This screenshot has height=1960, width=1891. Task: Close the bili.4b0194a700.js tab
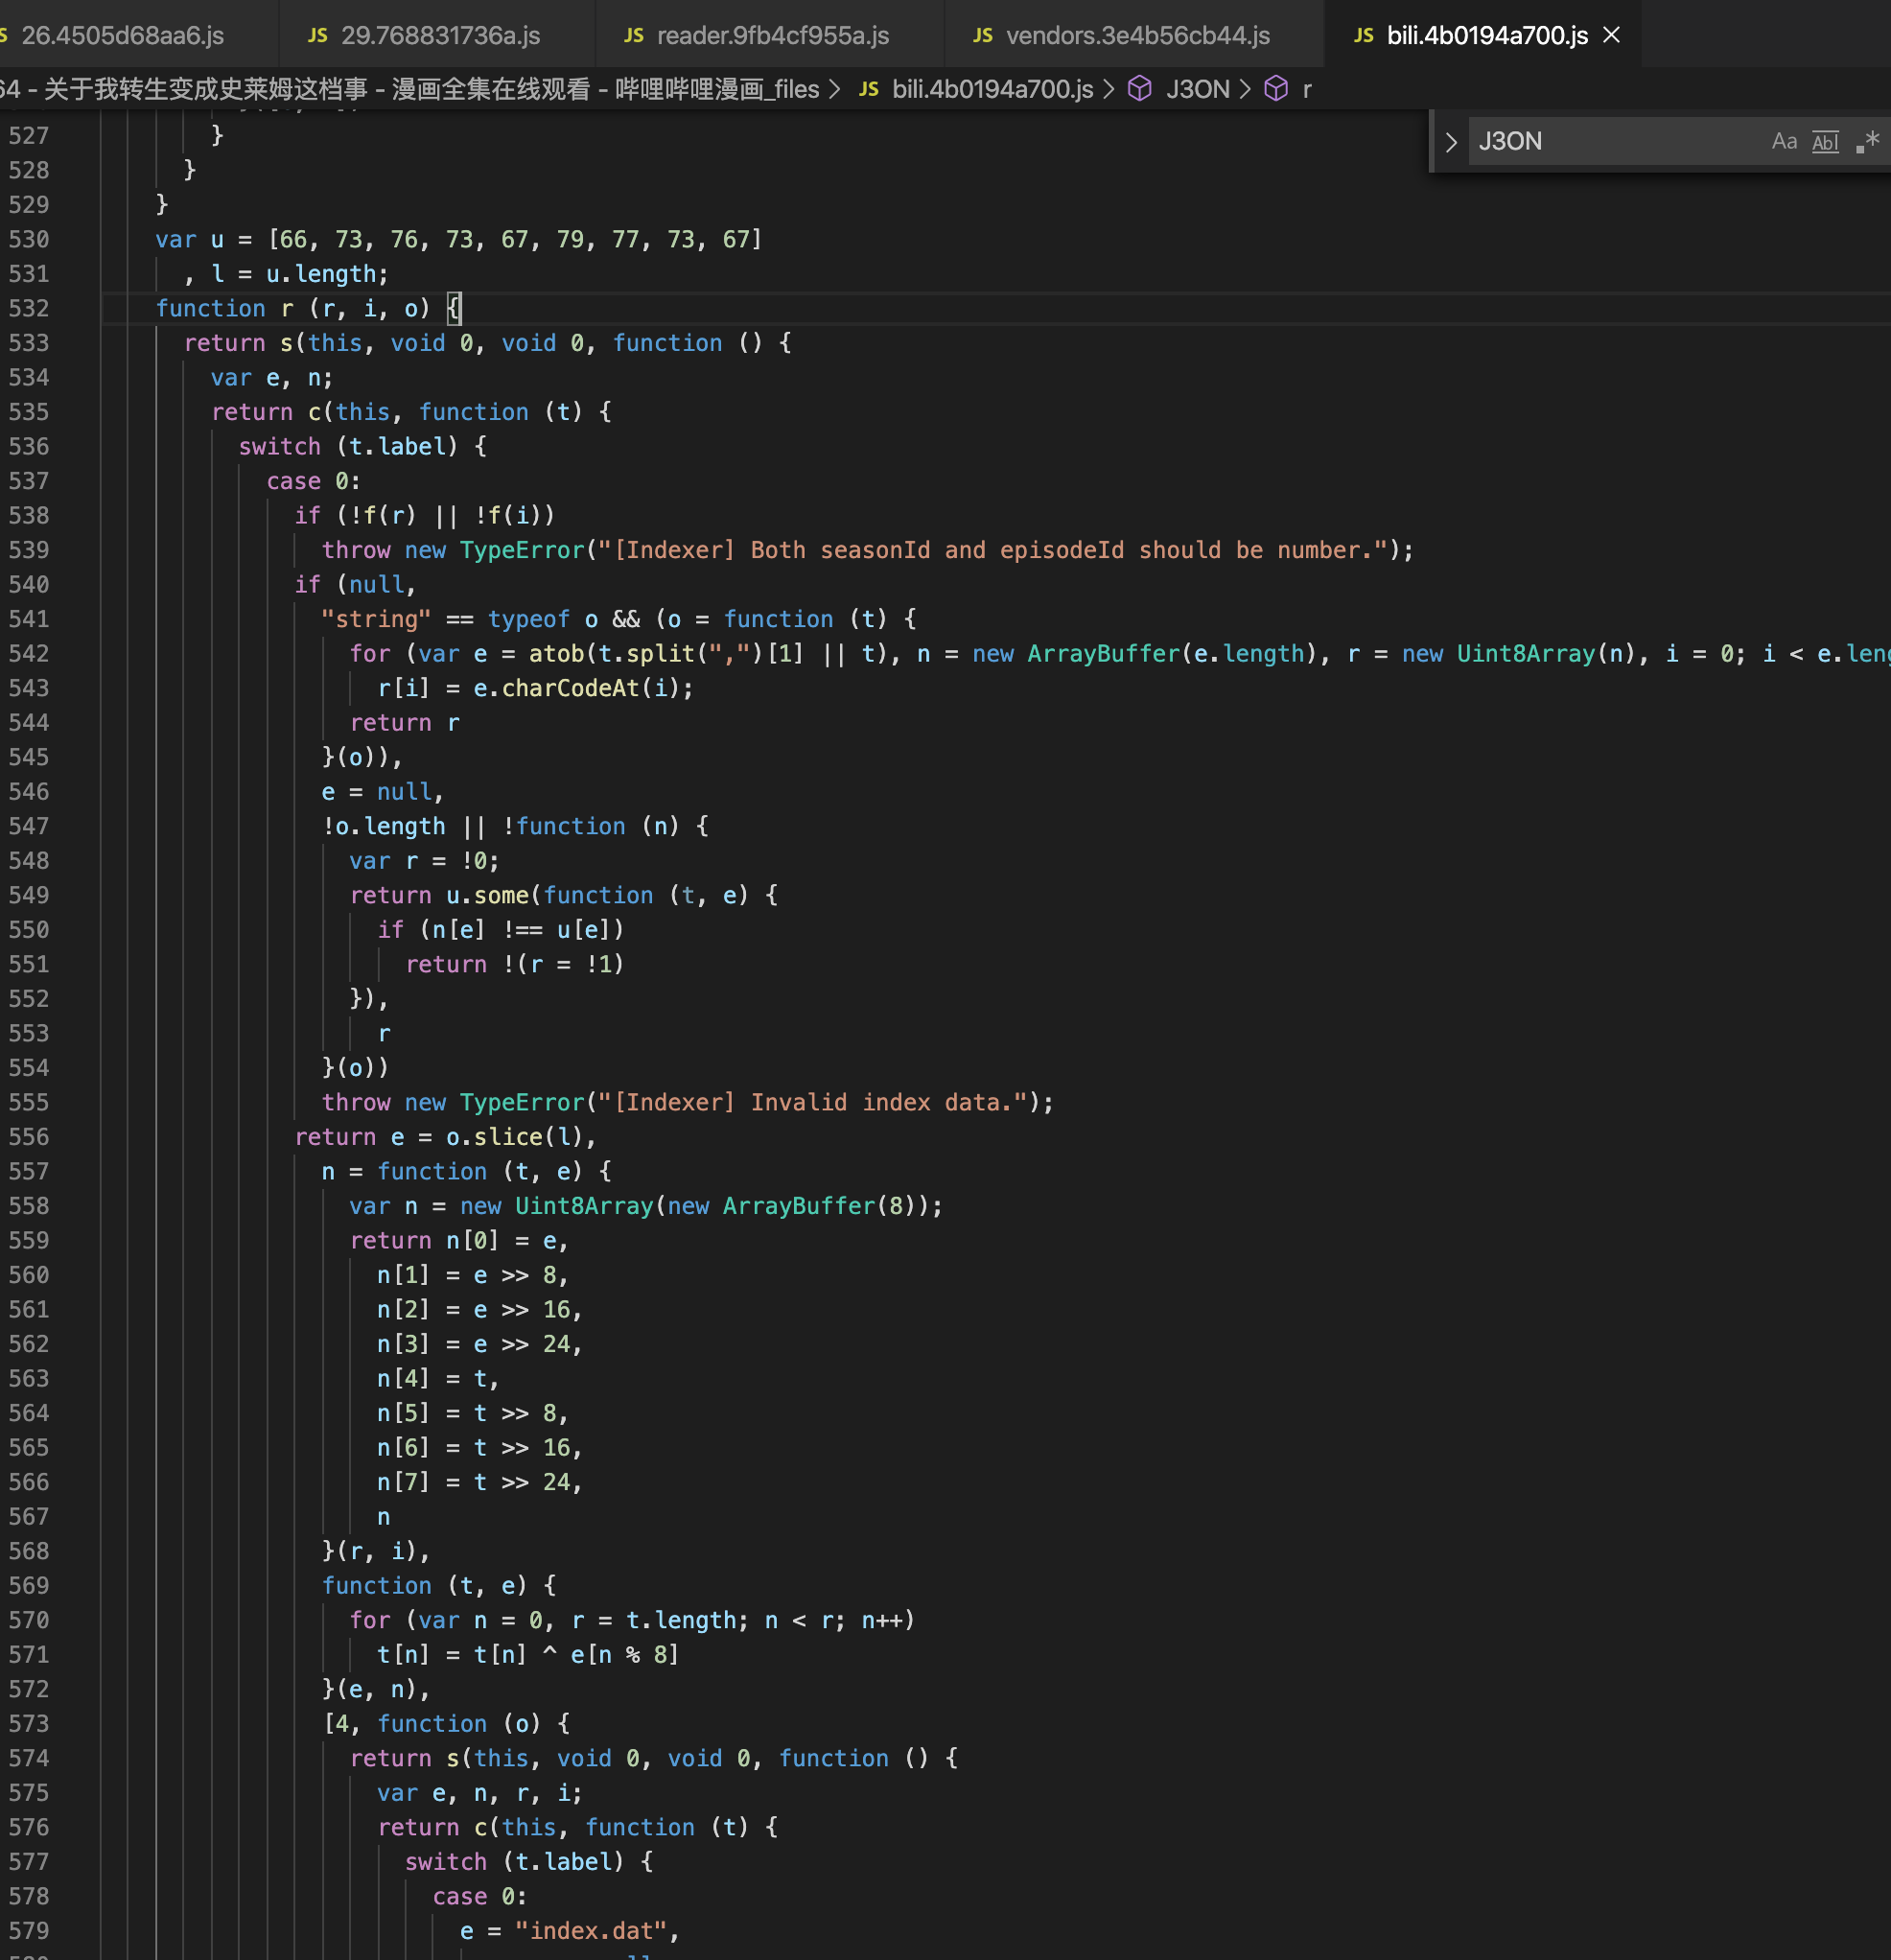(x=1611, y=35)
